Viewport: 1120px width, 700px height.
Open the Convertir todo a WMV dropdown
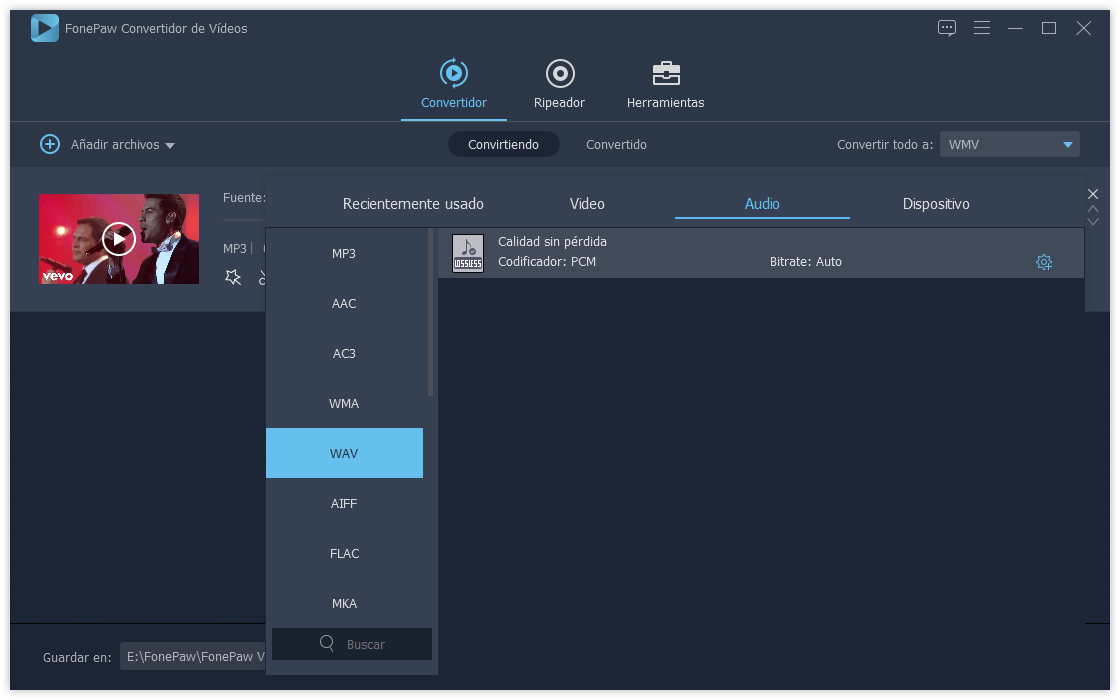click(1009, 144)
